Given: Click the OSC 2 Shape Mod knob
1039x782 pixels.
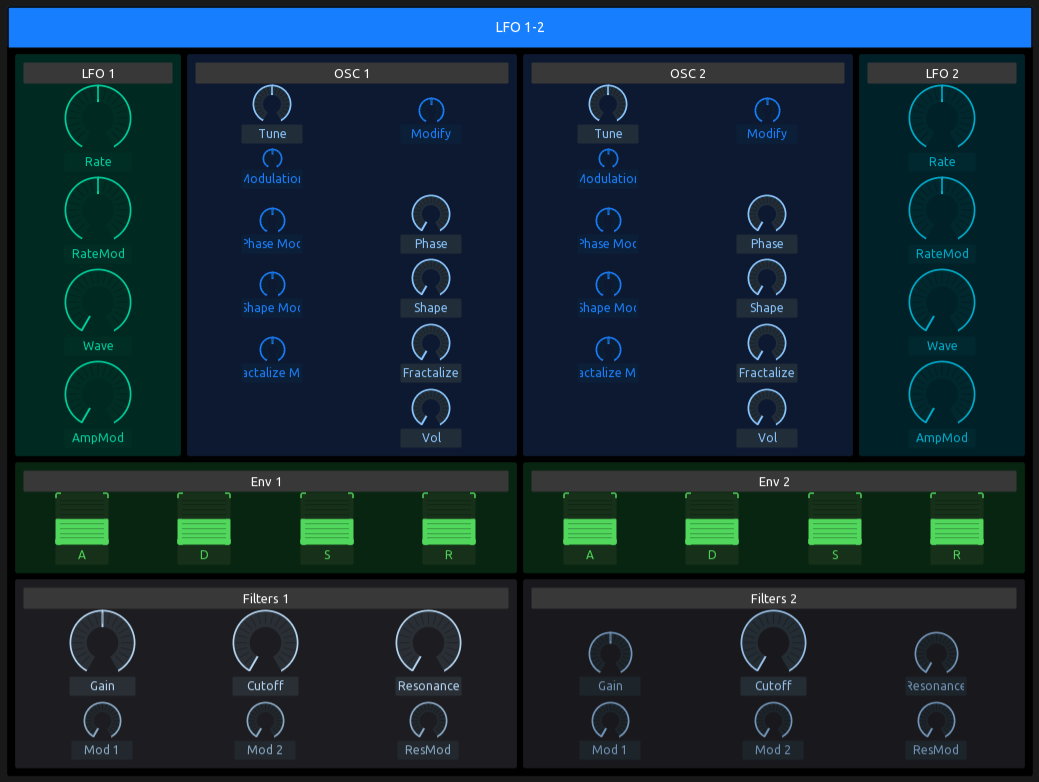Looking at the screenshot, I should [608, 285].
